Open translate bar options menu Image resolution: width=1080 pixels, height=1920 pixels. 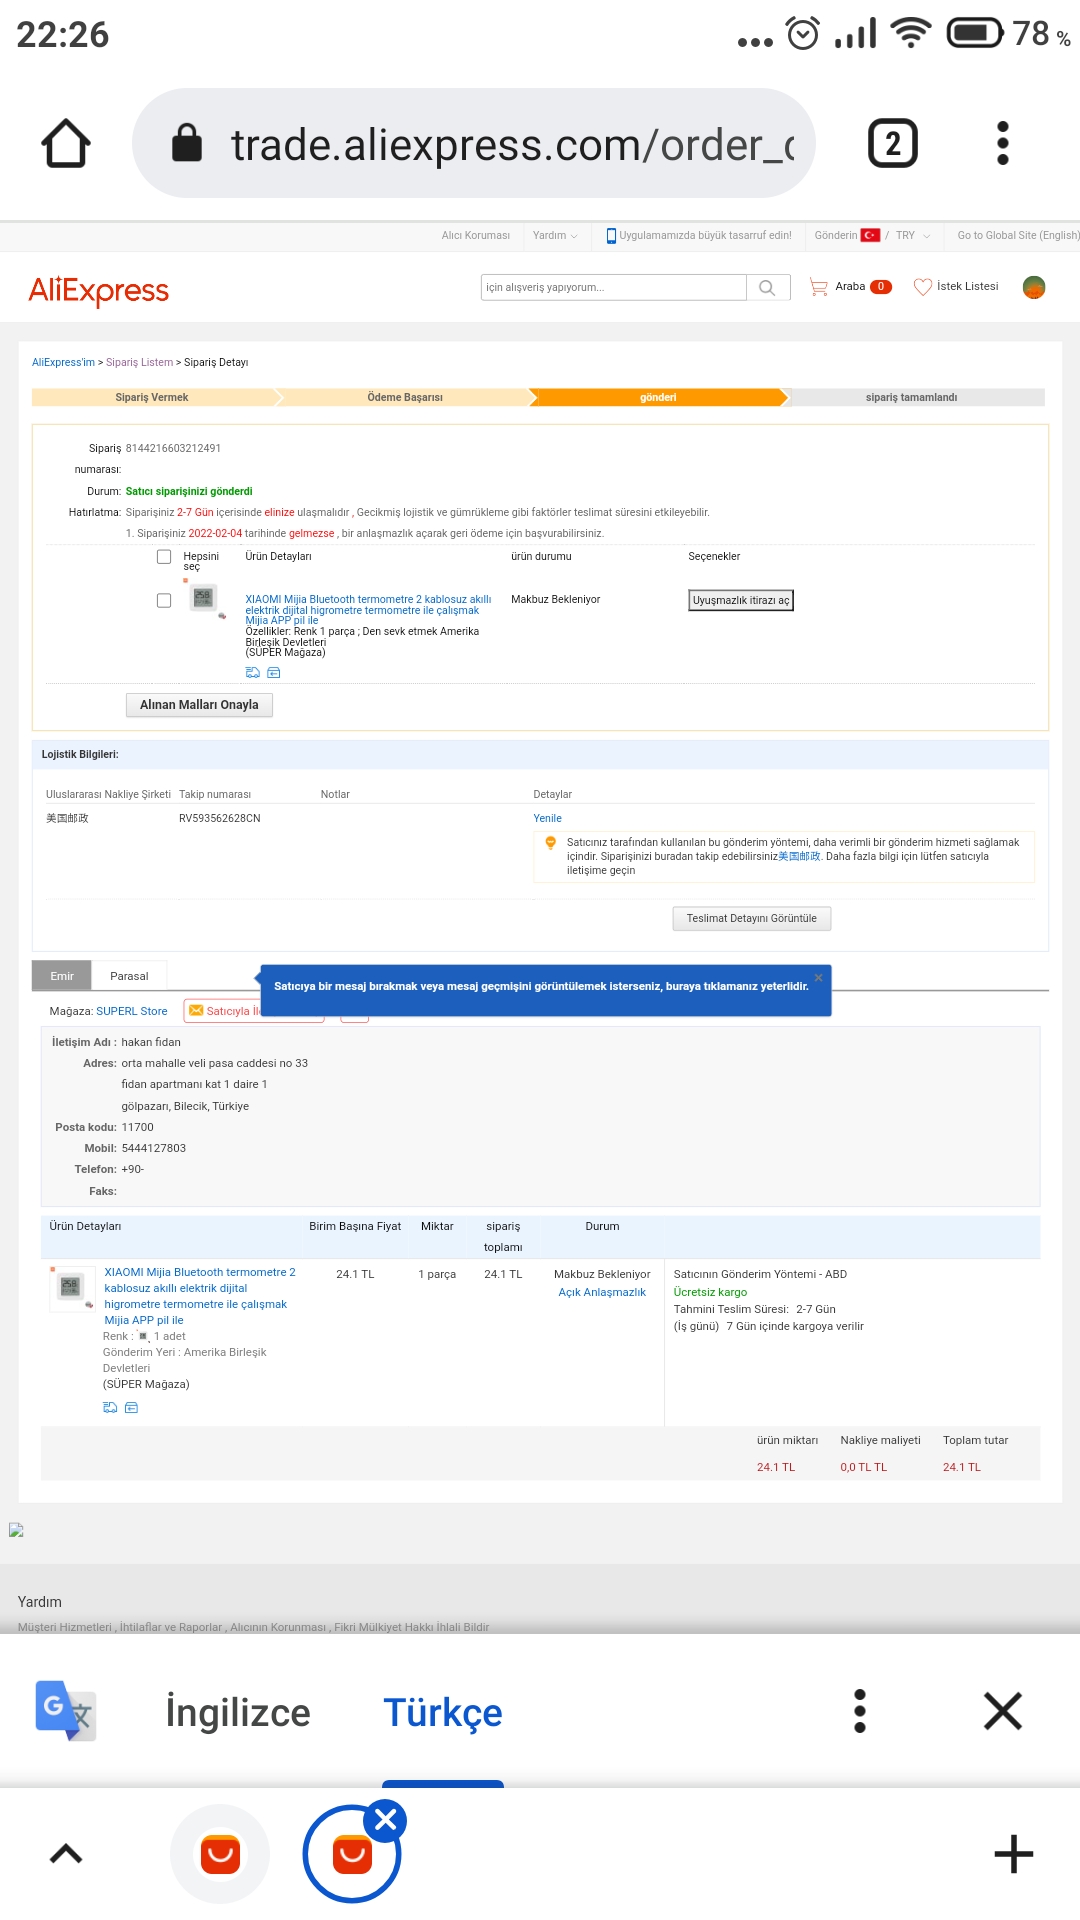pos(859,1711)
